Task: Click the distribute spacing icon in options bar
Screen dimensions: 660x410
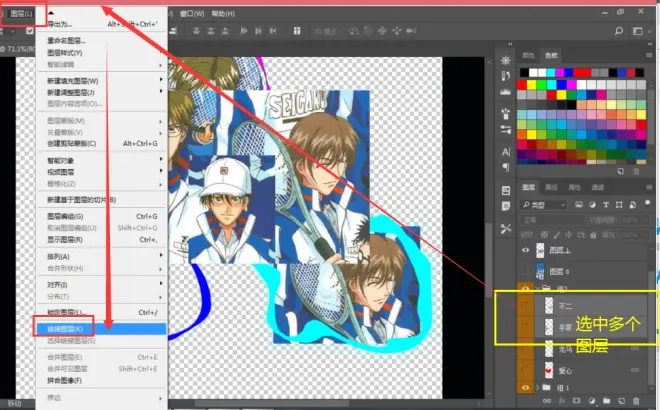Action: click(297, 31)
